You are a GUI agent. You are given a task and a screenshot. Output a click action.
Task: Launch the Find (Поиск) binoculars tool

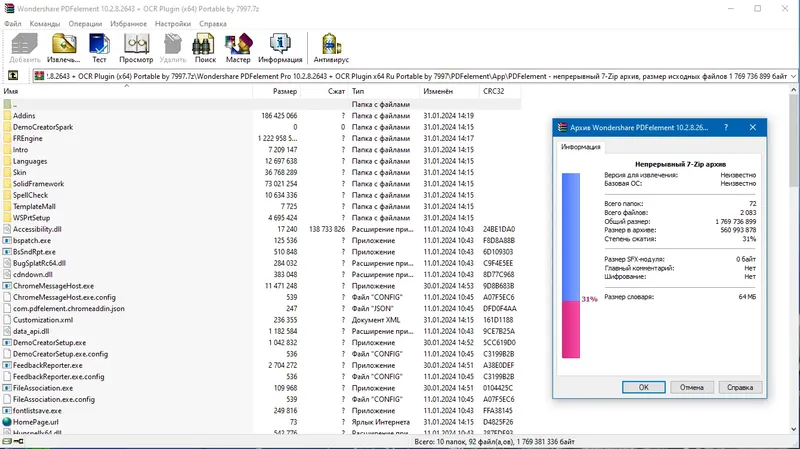tap(205, 48)
